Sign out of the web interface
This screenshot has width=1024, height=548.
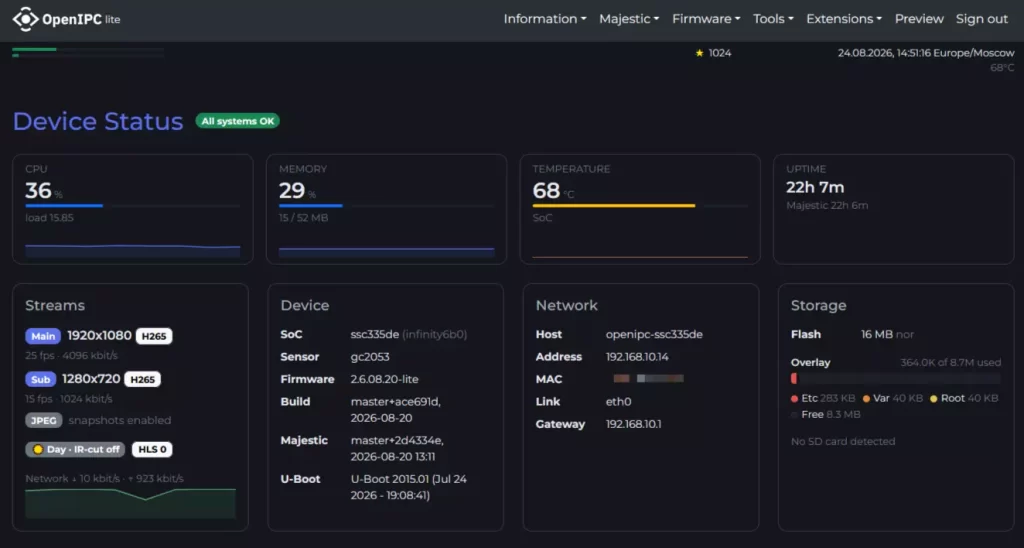pyautogui.click(x=982, y=19)
